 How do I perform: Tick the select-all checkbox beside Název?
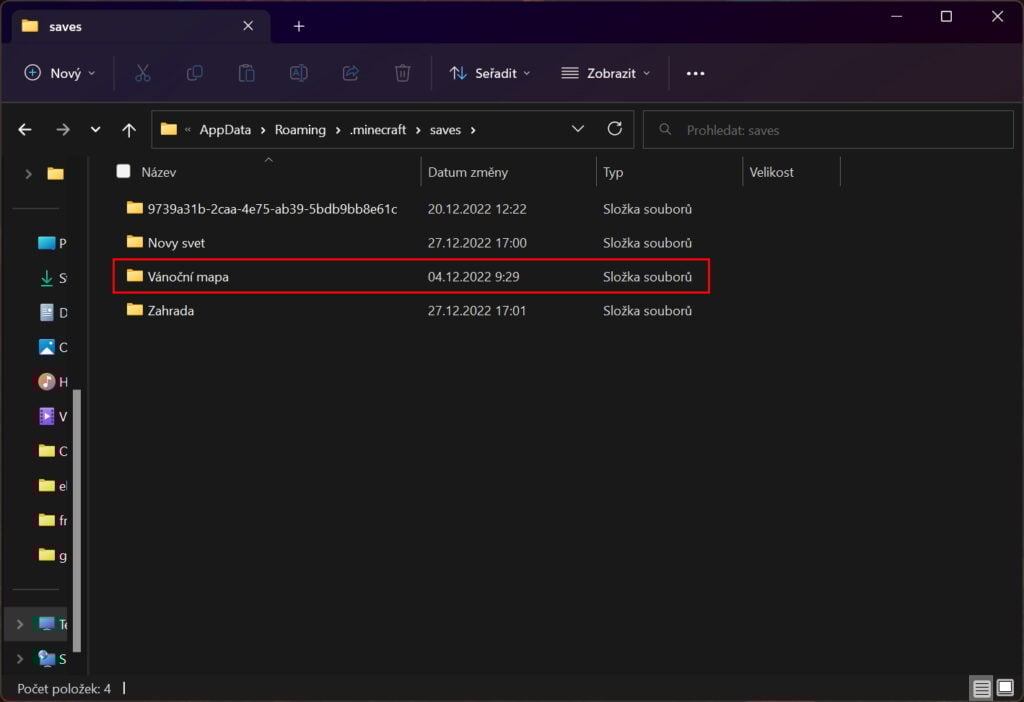click(123, 171)
